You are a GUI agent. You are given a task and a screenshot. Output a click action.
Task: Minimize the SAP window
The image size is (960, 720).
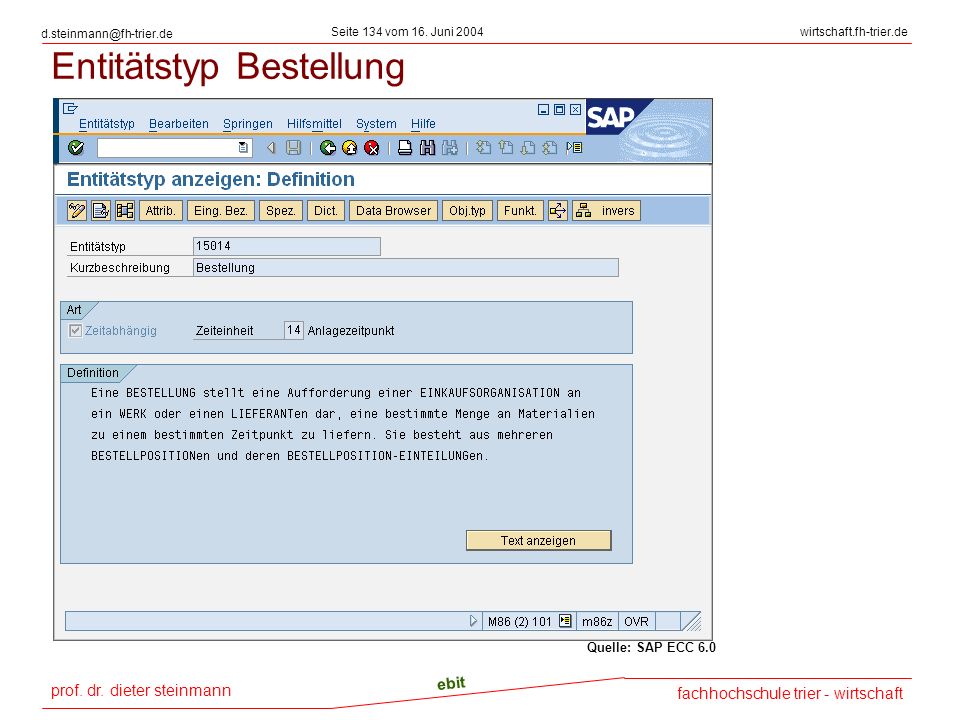543,110
